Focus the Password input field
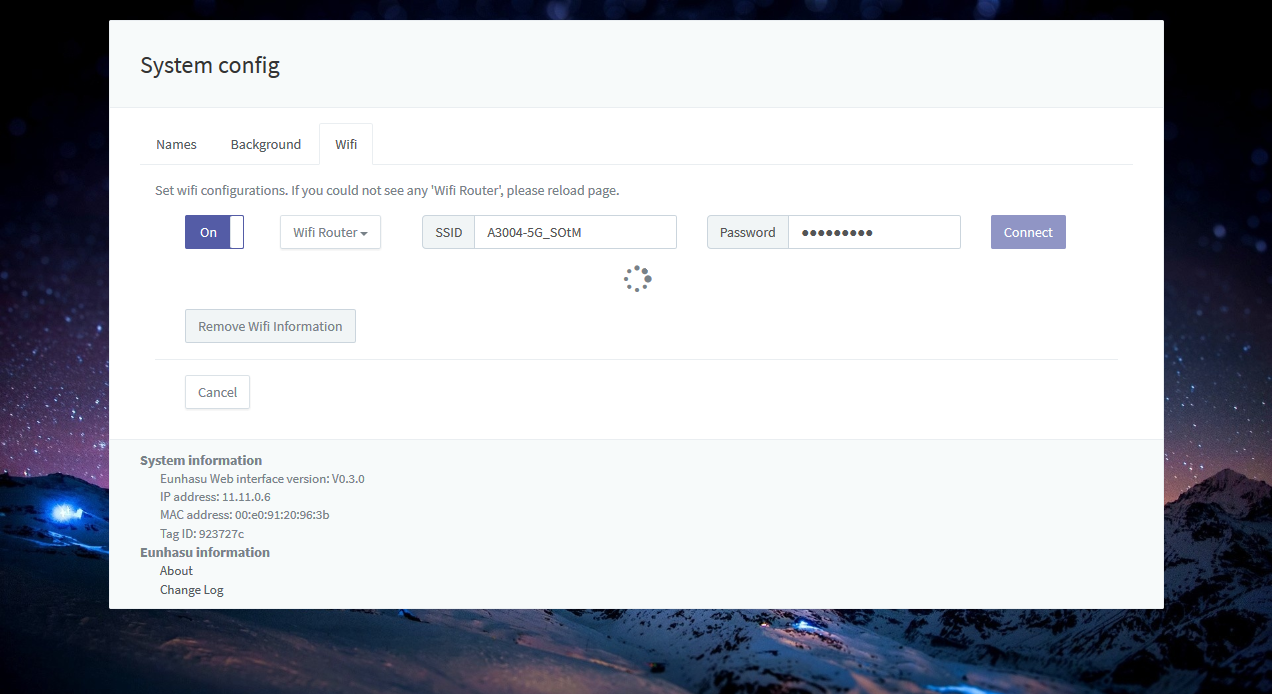This screenshot has height=694, width=1272. click(x=873, y=232)
